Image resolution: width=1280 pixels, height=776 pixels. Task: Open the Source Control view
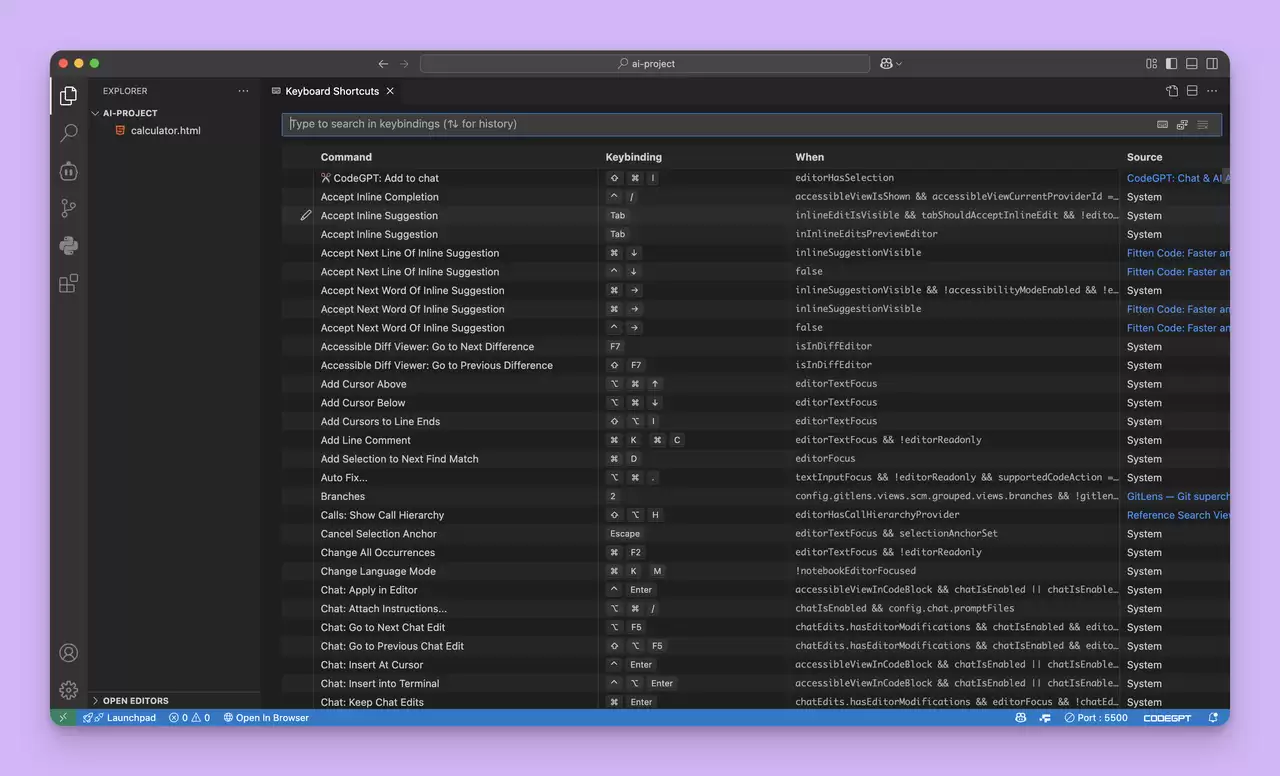[x=68, y=208]
